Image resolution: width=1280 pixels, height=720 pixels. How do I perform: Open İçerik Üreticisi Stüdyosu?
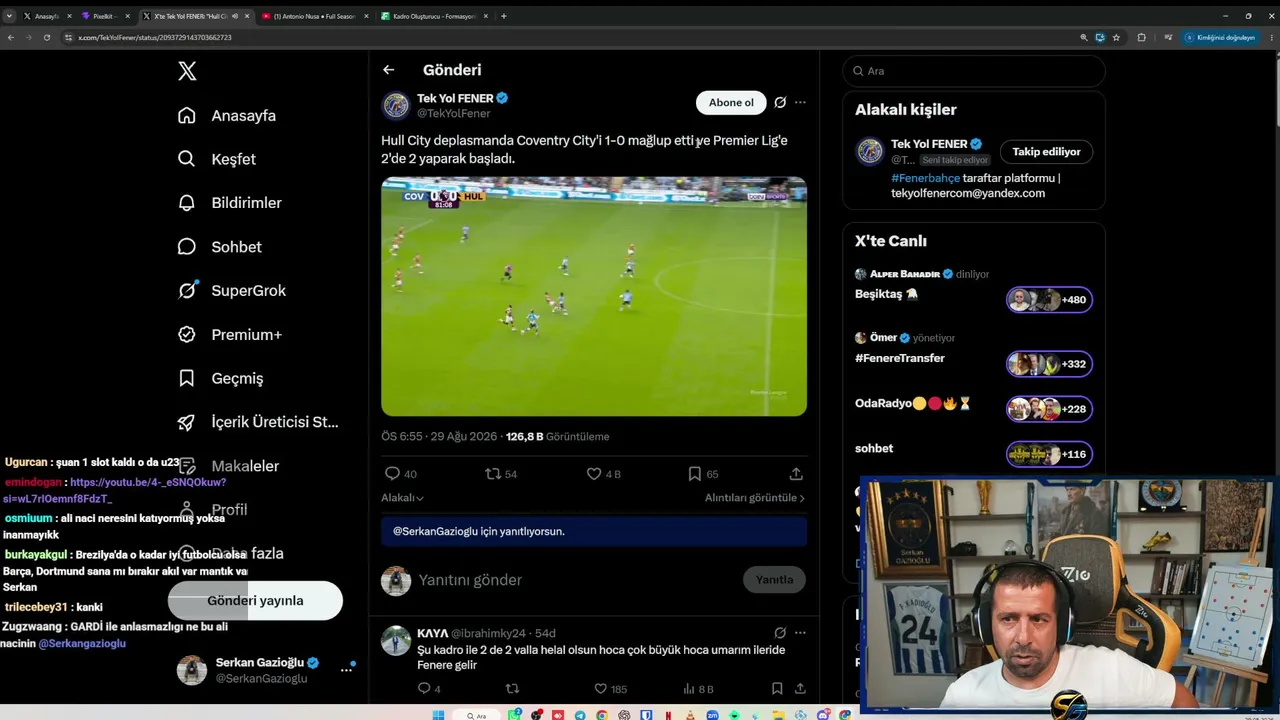click(258, 422)
